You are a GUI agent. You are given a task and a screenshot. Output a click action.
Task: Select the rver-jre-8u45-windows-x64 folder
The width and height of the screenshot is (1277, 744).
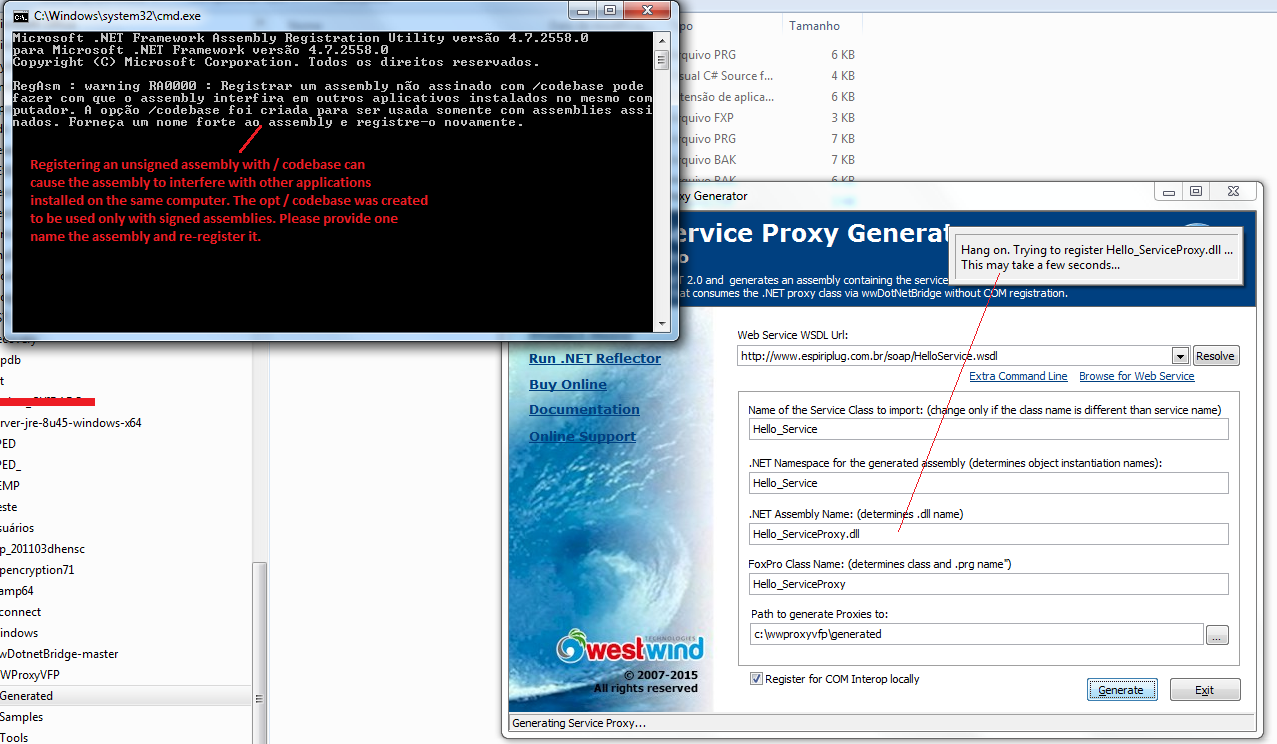(x=71, y=423)
